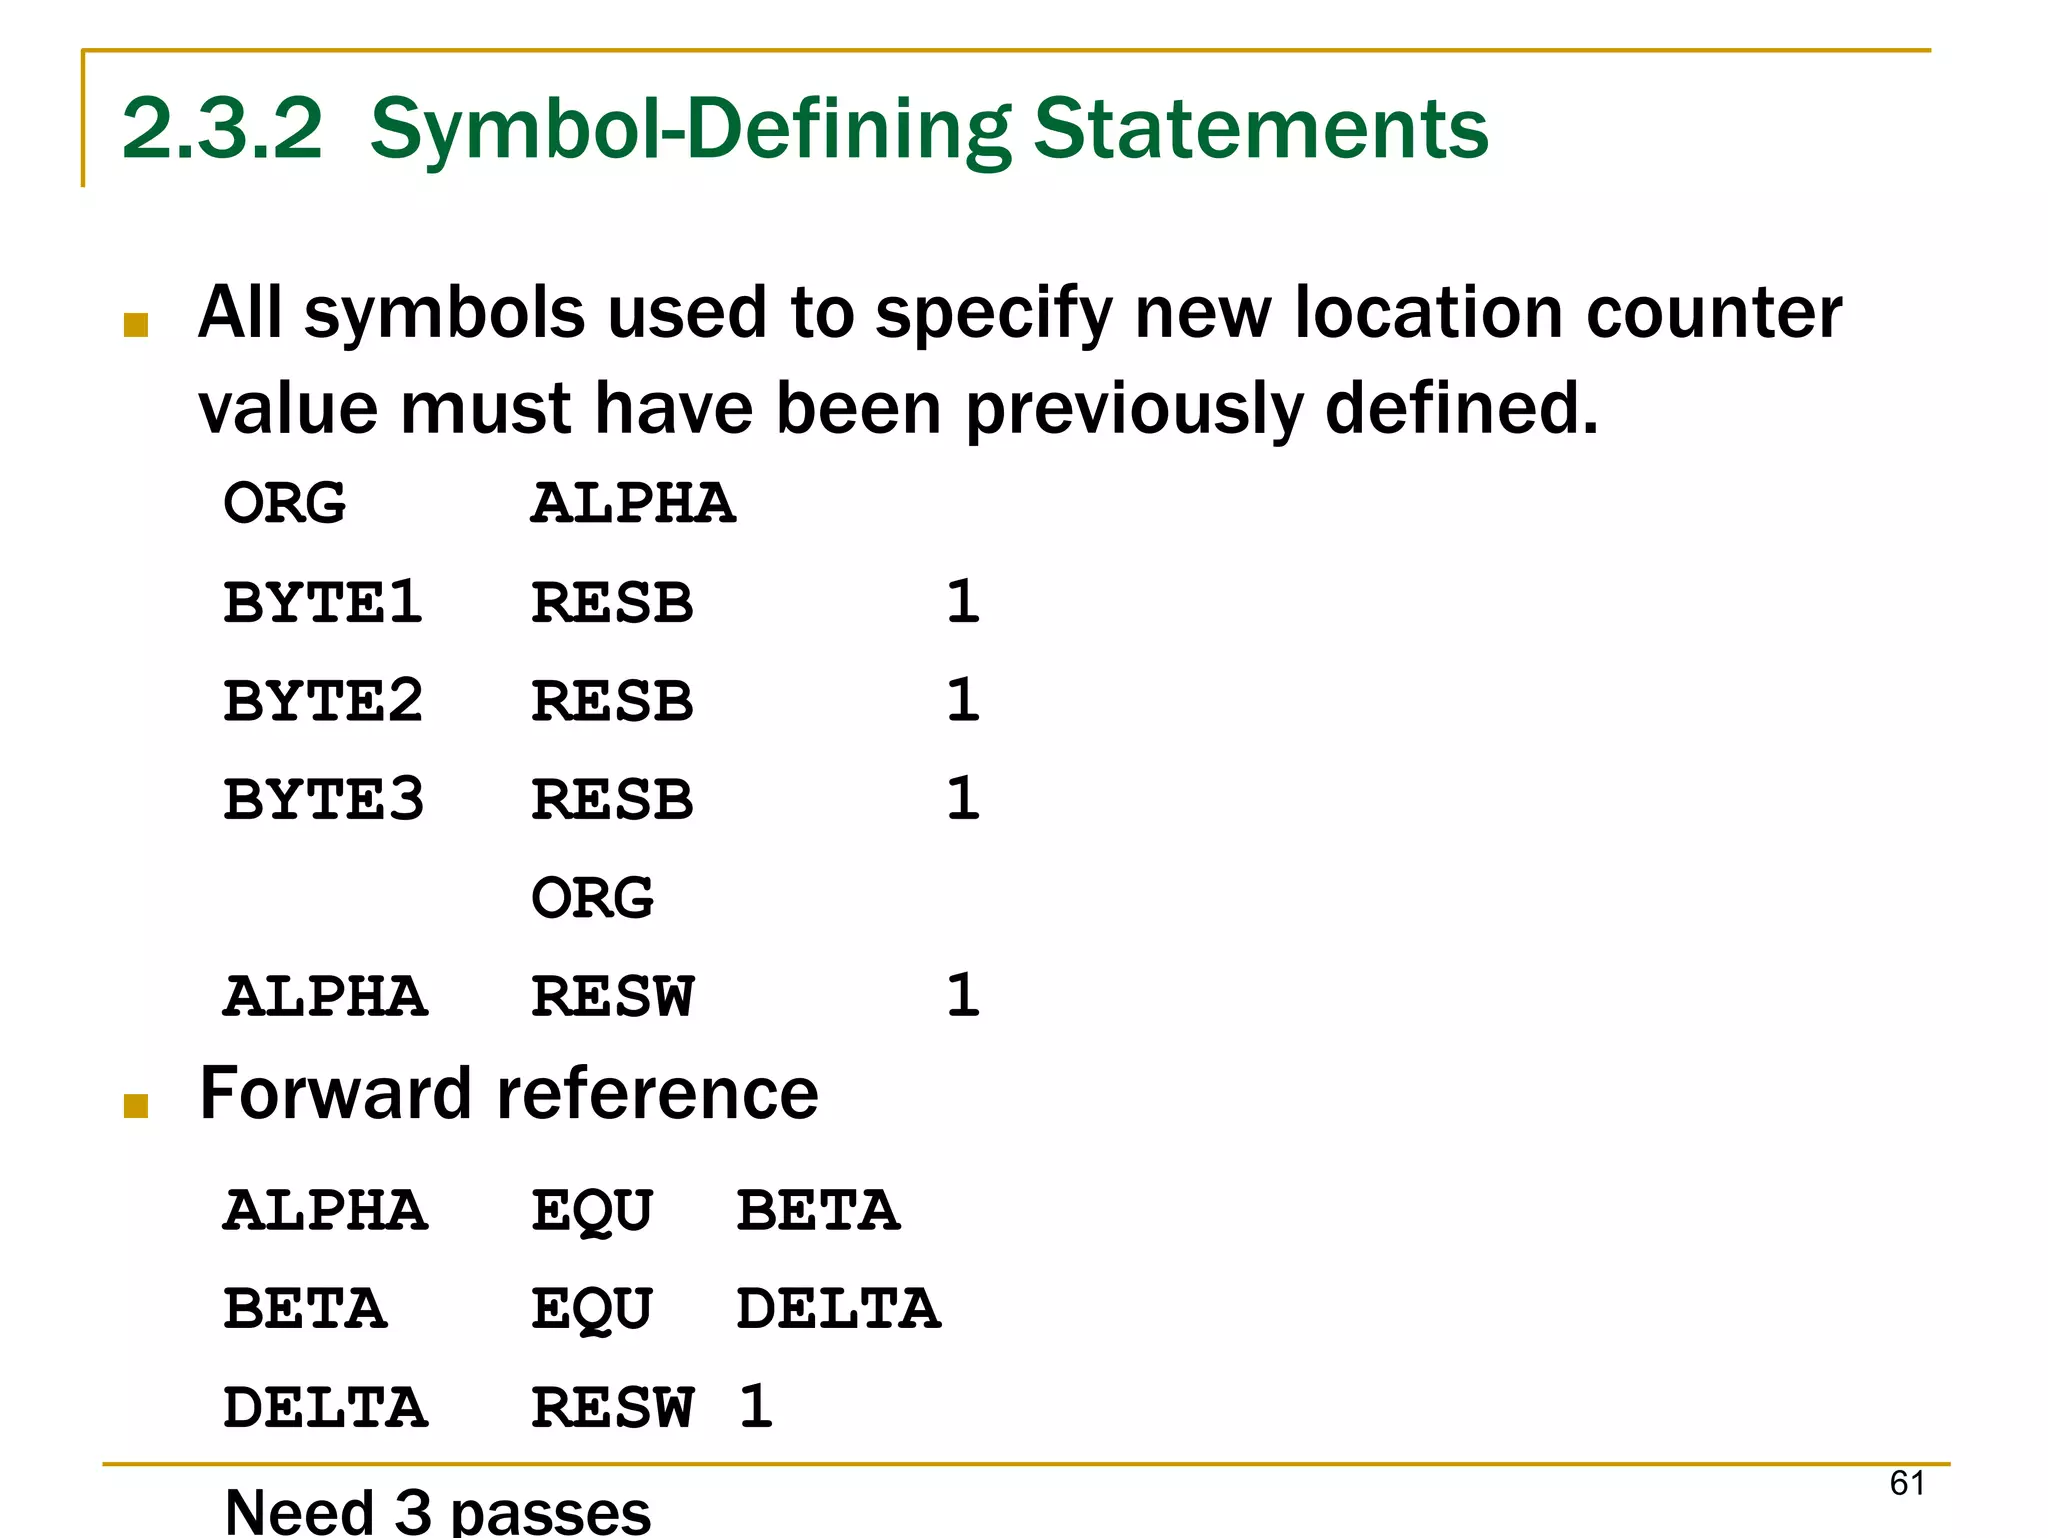Click 'EQU' in the BETA row

point(592,1310)
